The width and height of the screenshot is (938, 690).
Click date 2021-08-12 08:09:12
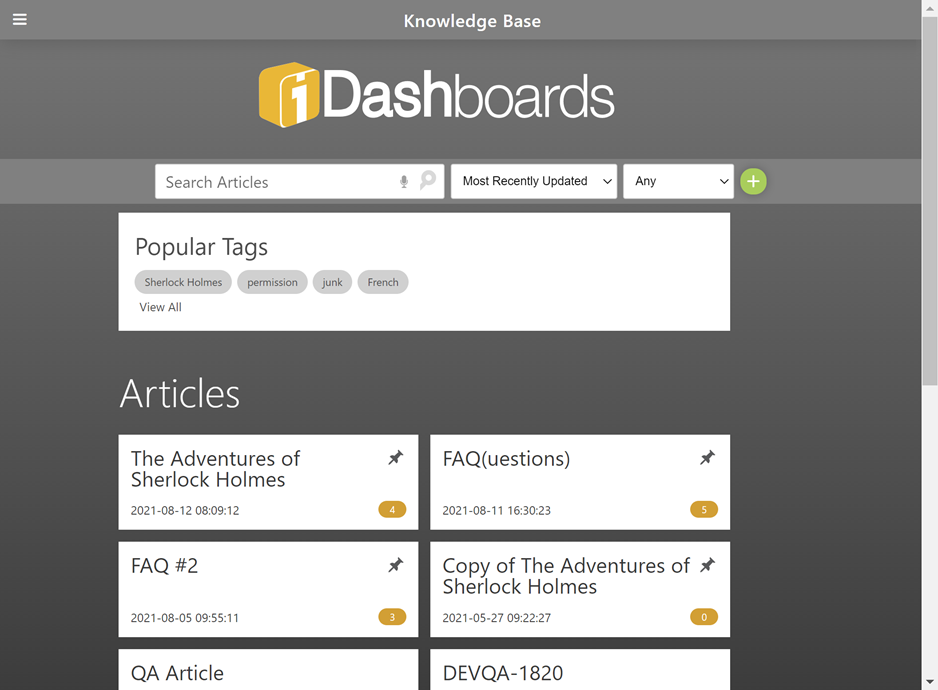185,510
